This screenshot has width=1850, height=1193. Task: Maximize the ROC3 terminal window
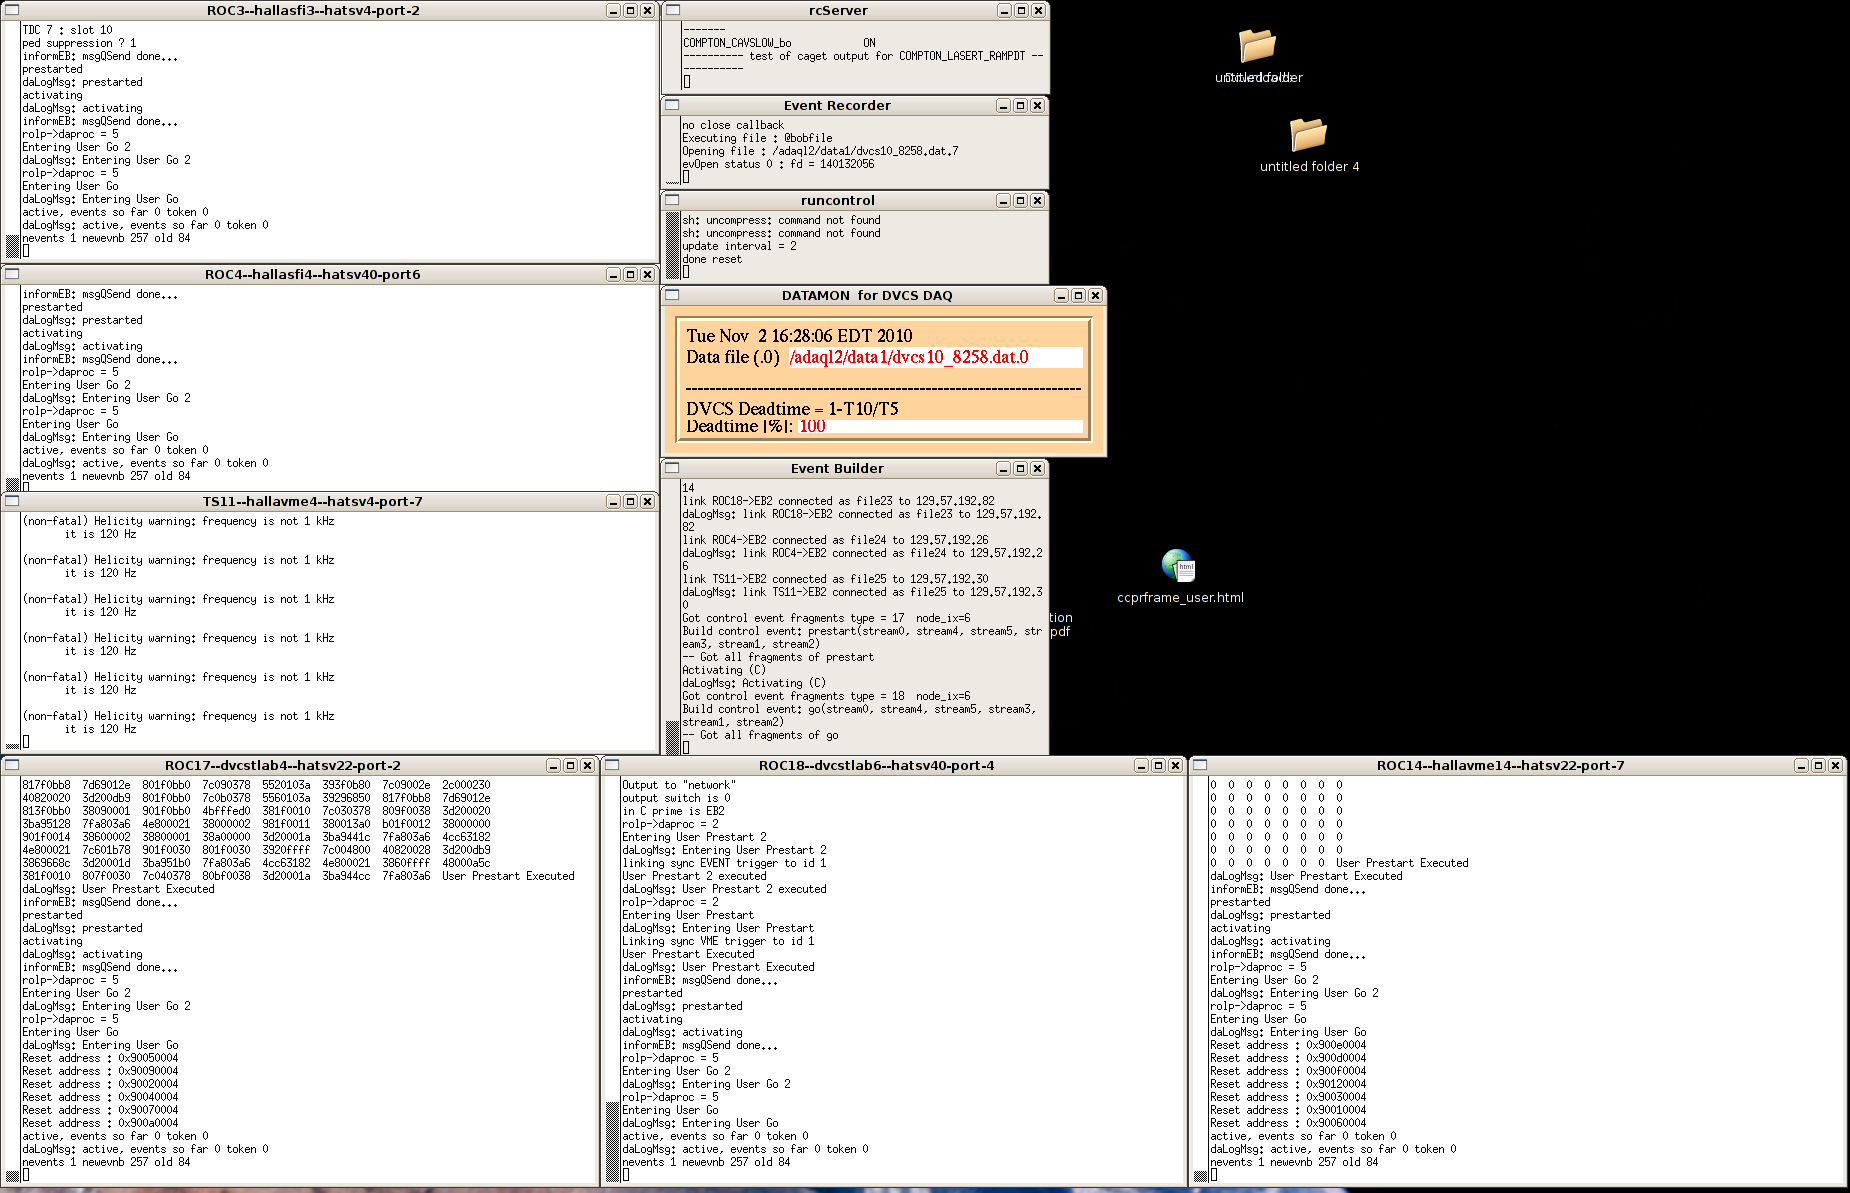tap(630, 10)
